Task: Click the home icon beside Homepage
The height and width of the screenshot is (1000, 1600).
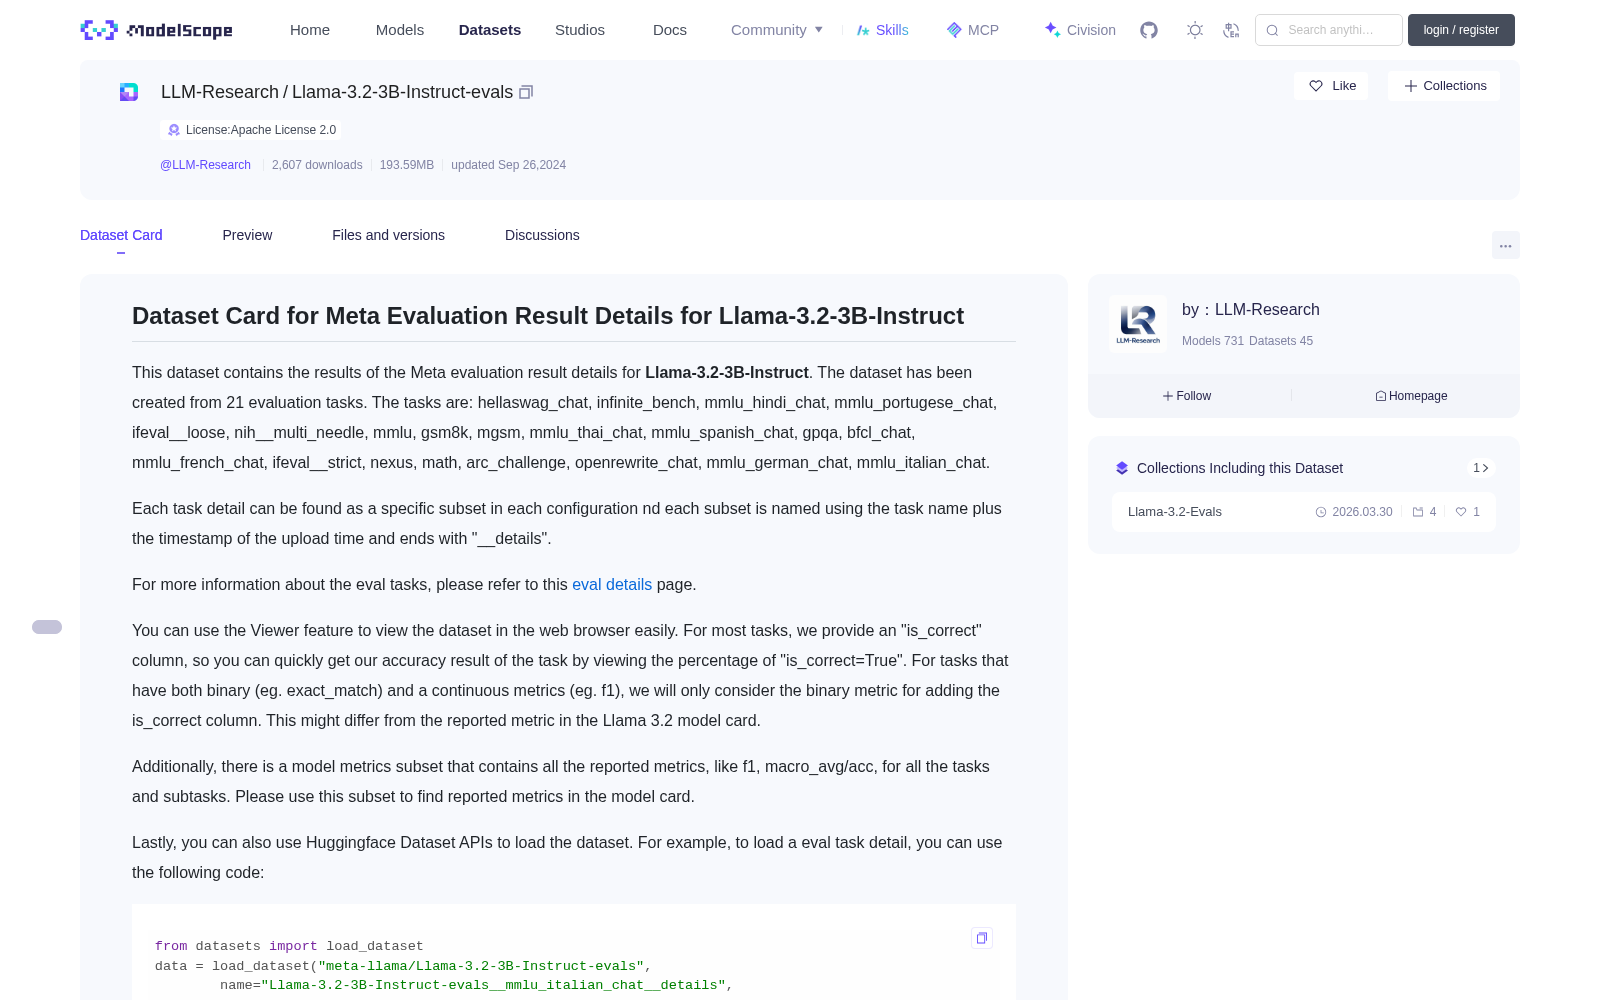Action: (1381, 396)
